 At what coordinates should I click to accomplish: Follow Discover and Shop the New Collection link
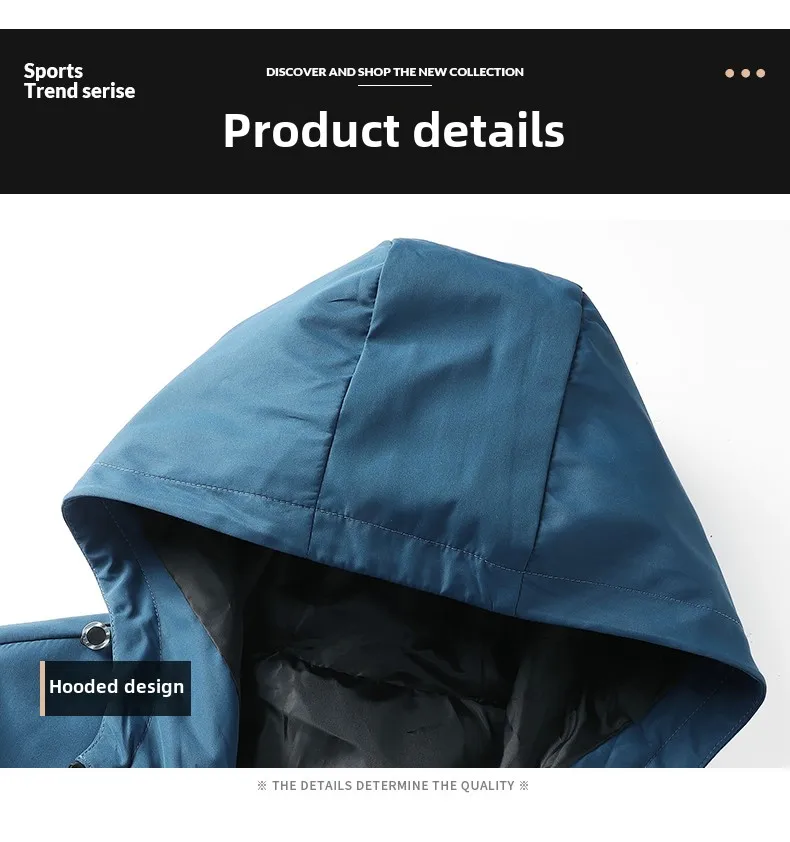point(395,72)
